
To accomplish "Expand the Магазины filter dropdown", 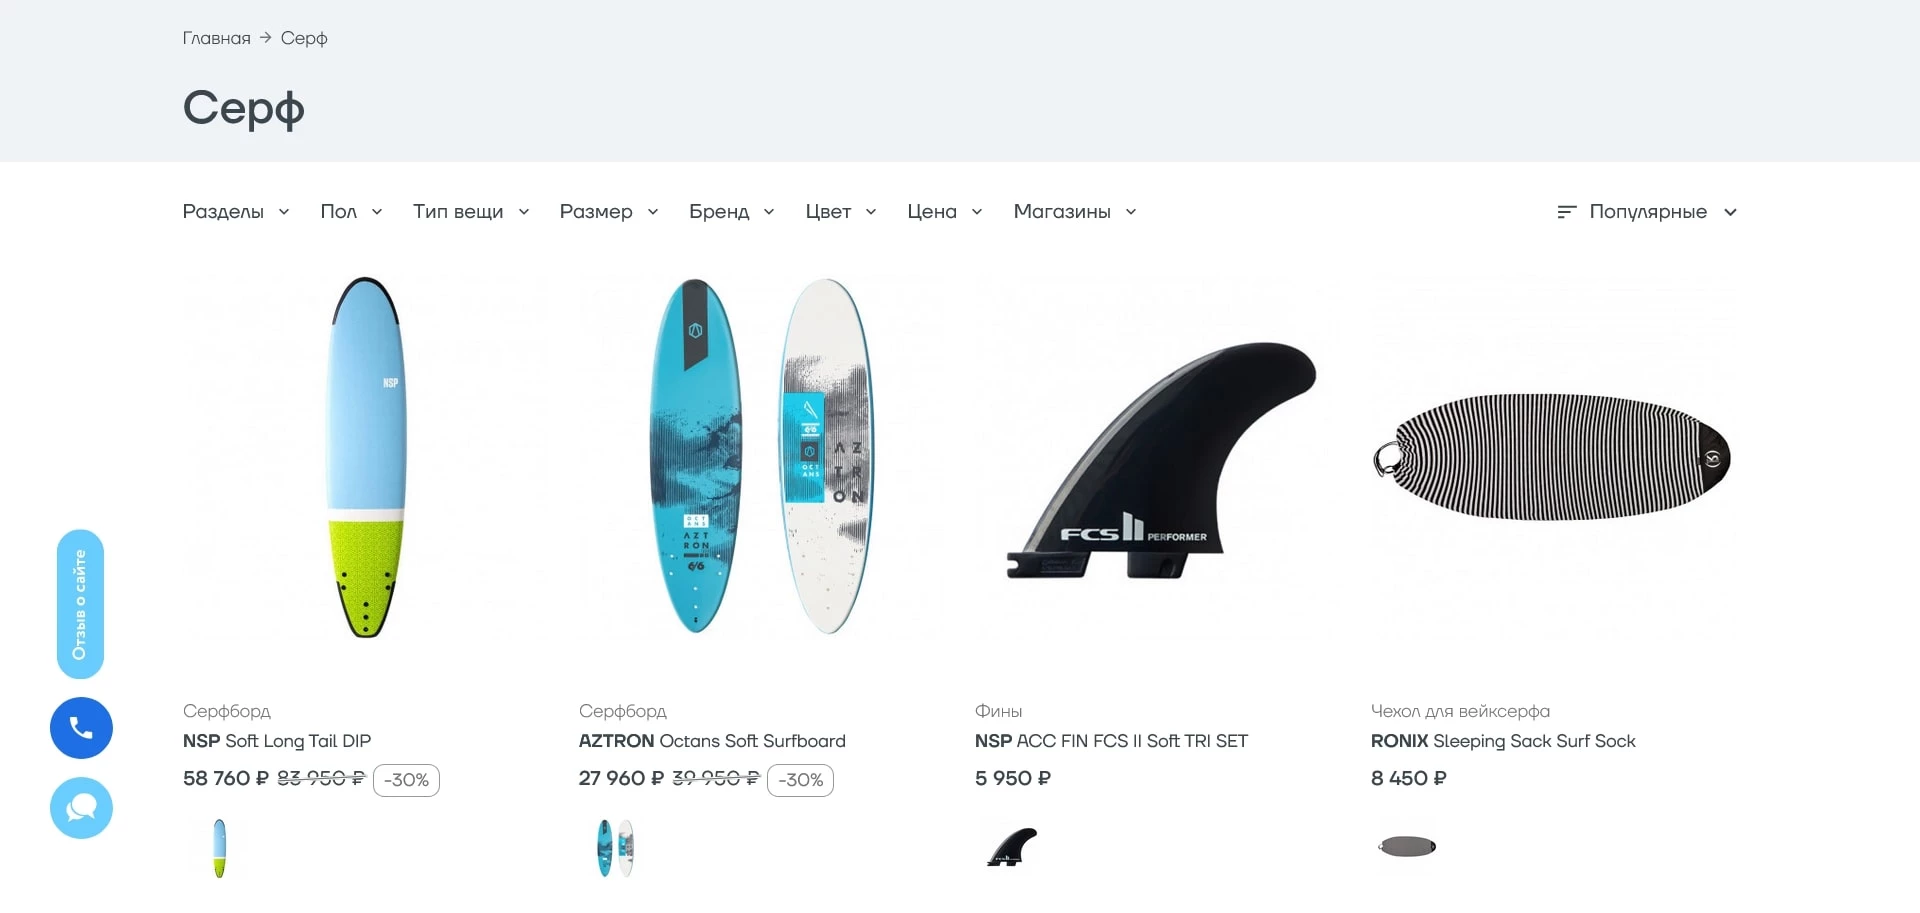I will 1075,212.
